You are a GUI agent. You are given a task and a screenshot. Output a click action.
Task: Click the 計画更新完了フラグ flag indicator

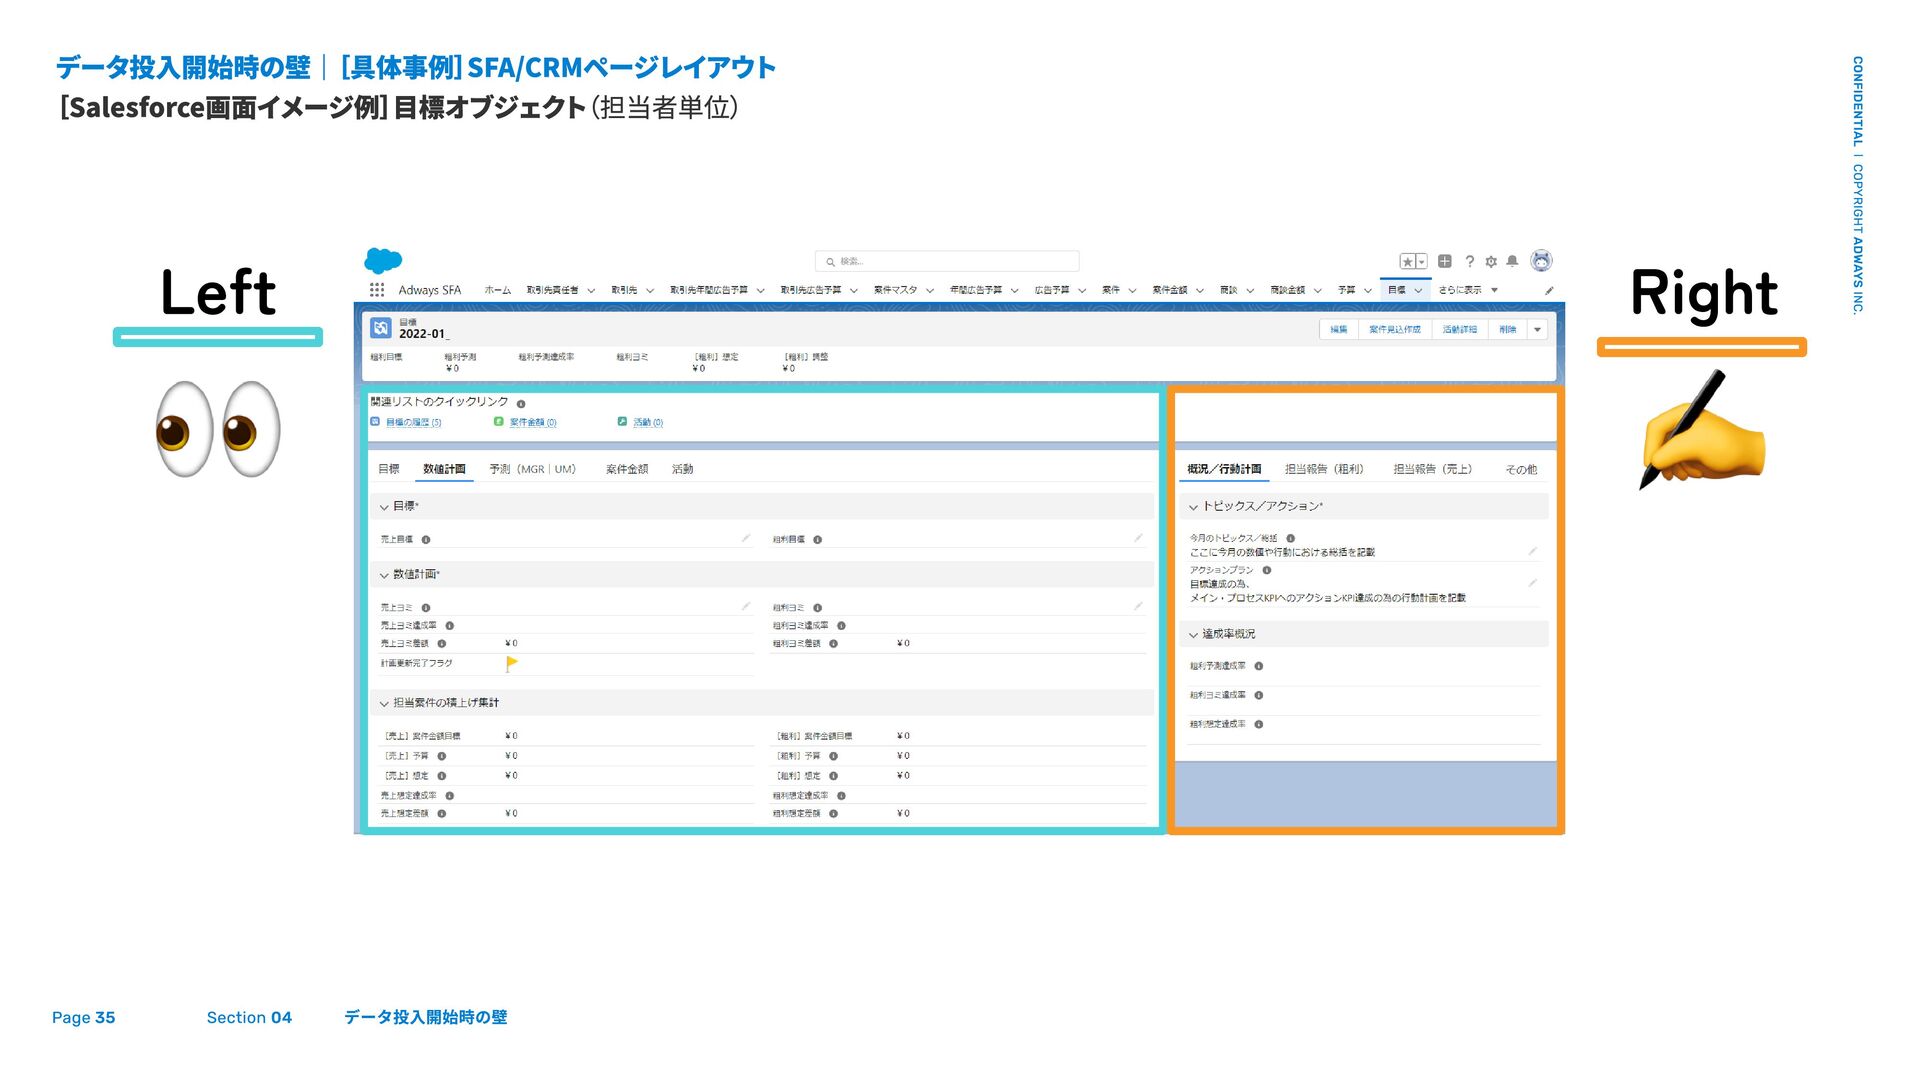[512, 663]
